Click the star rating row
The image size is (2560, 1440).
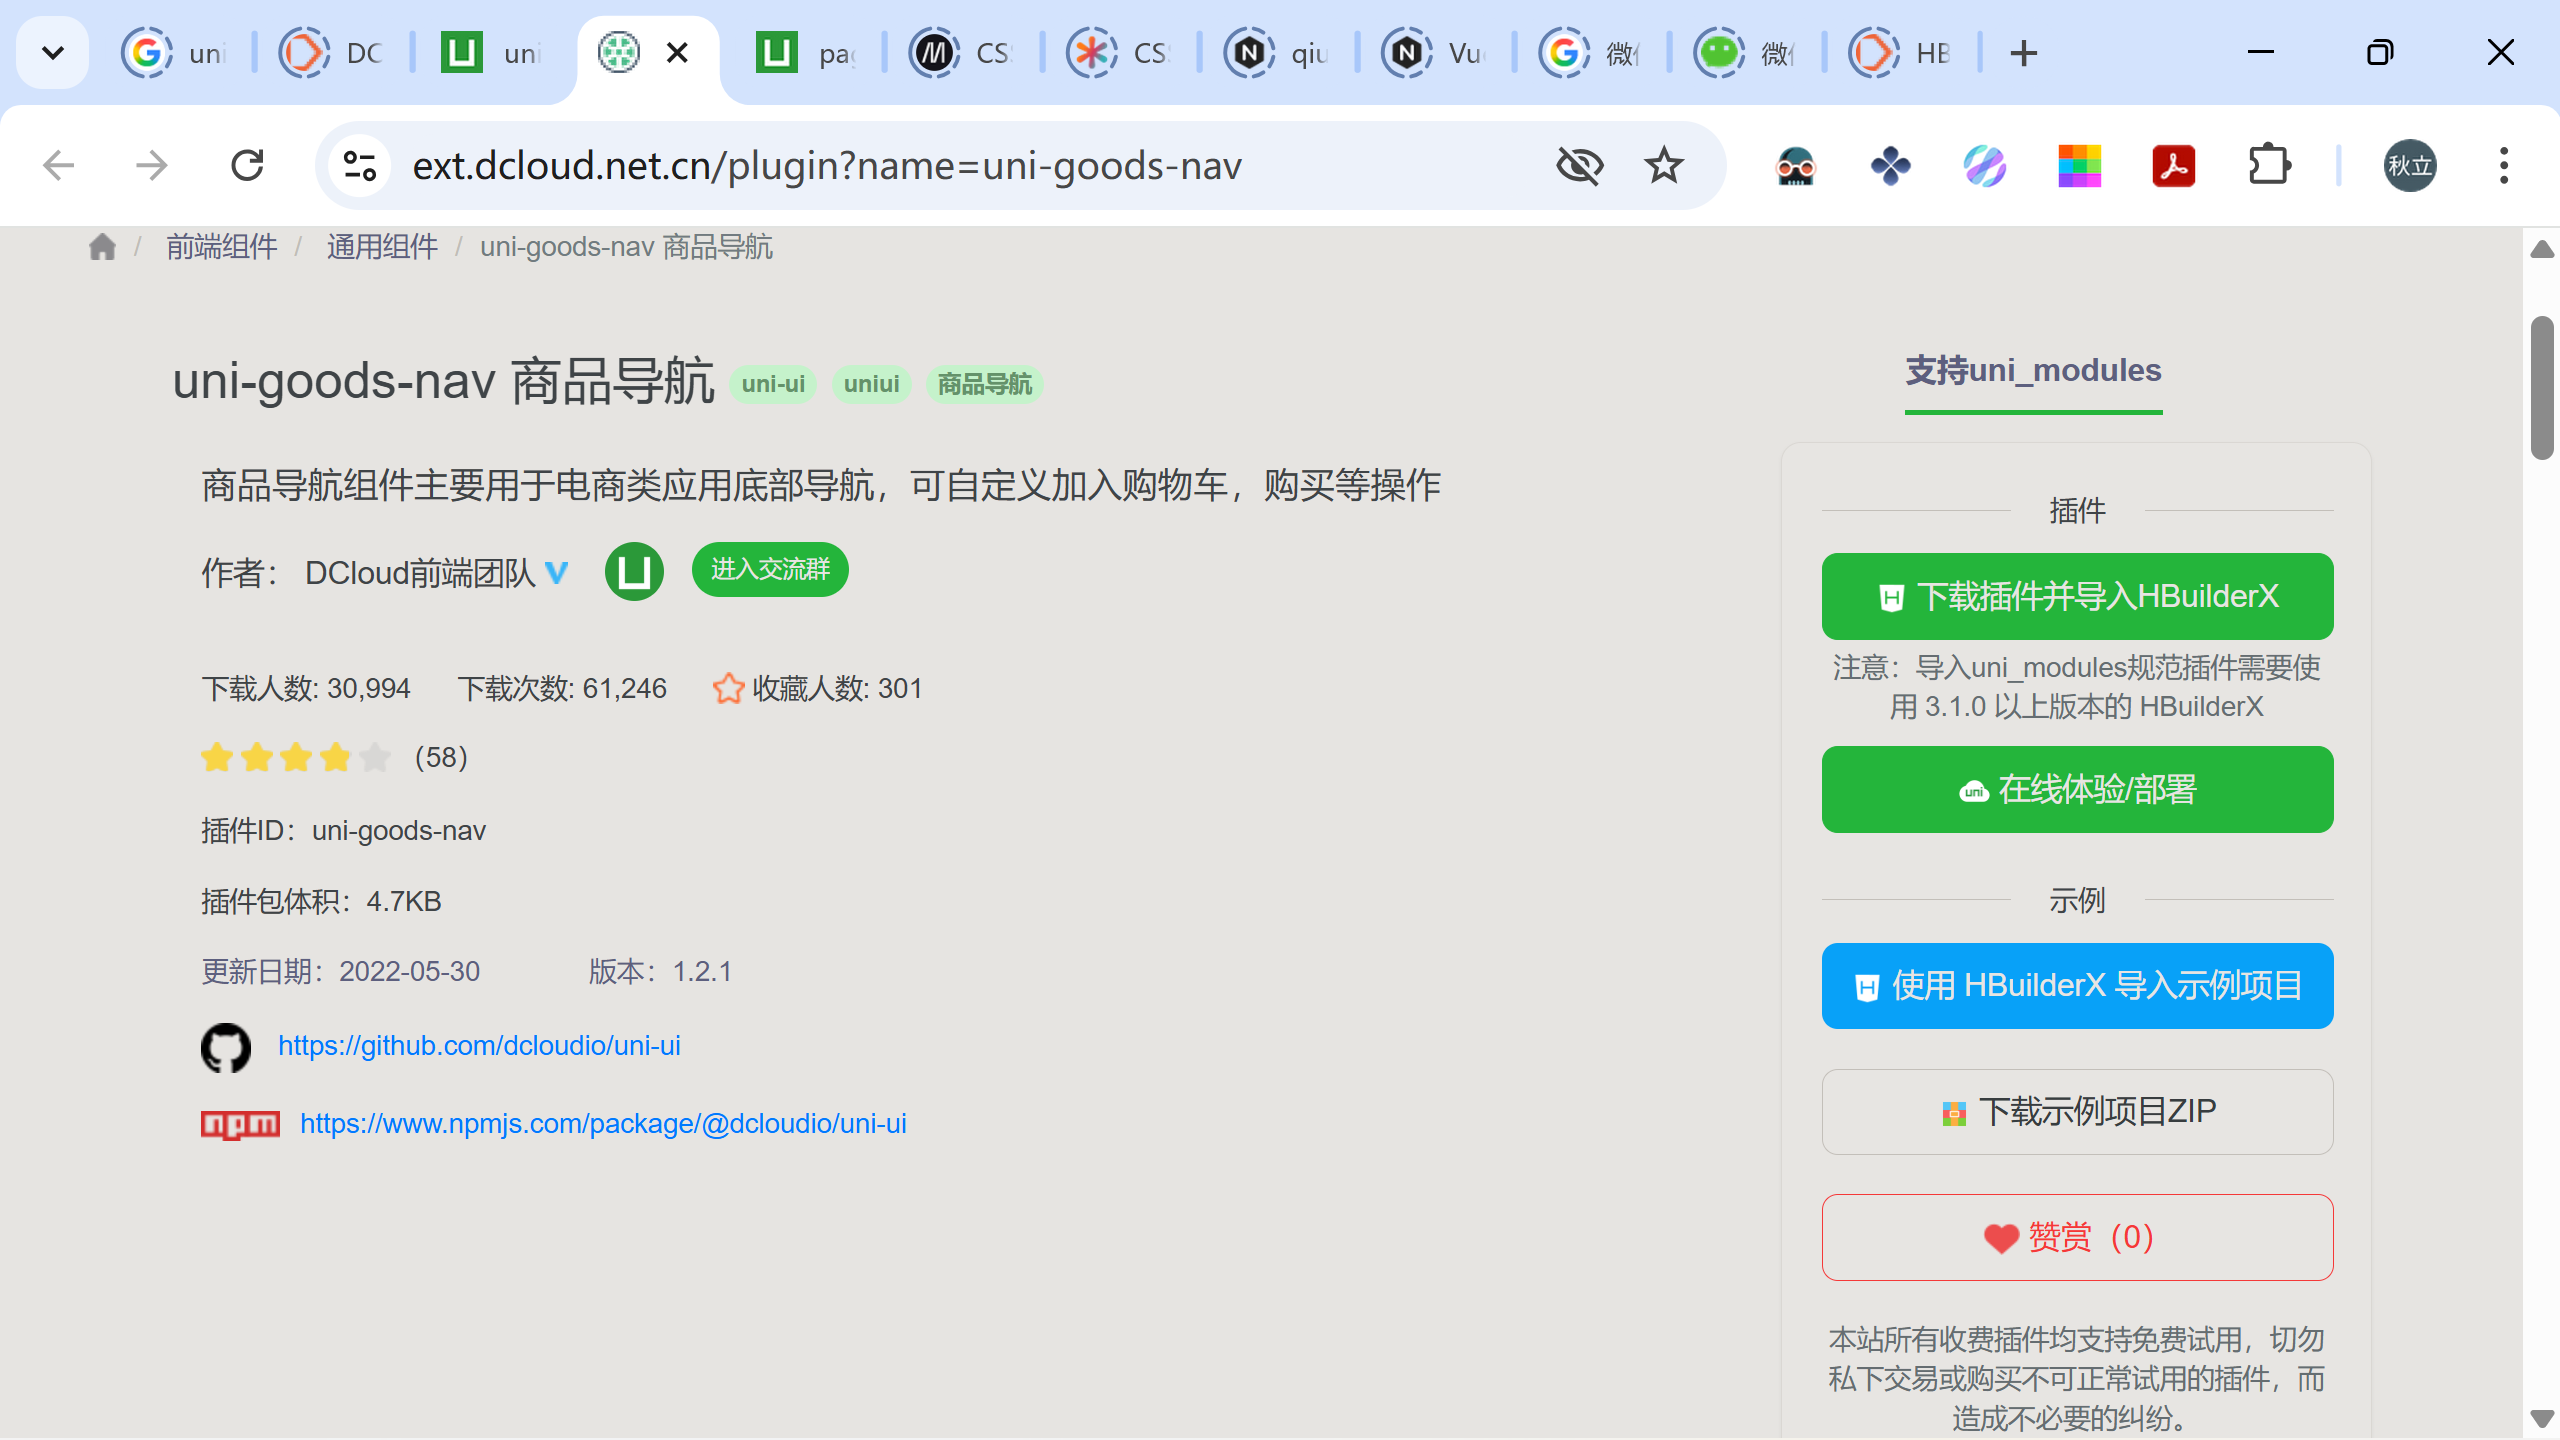(296, 758)
